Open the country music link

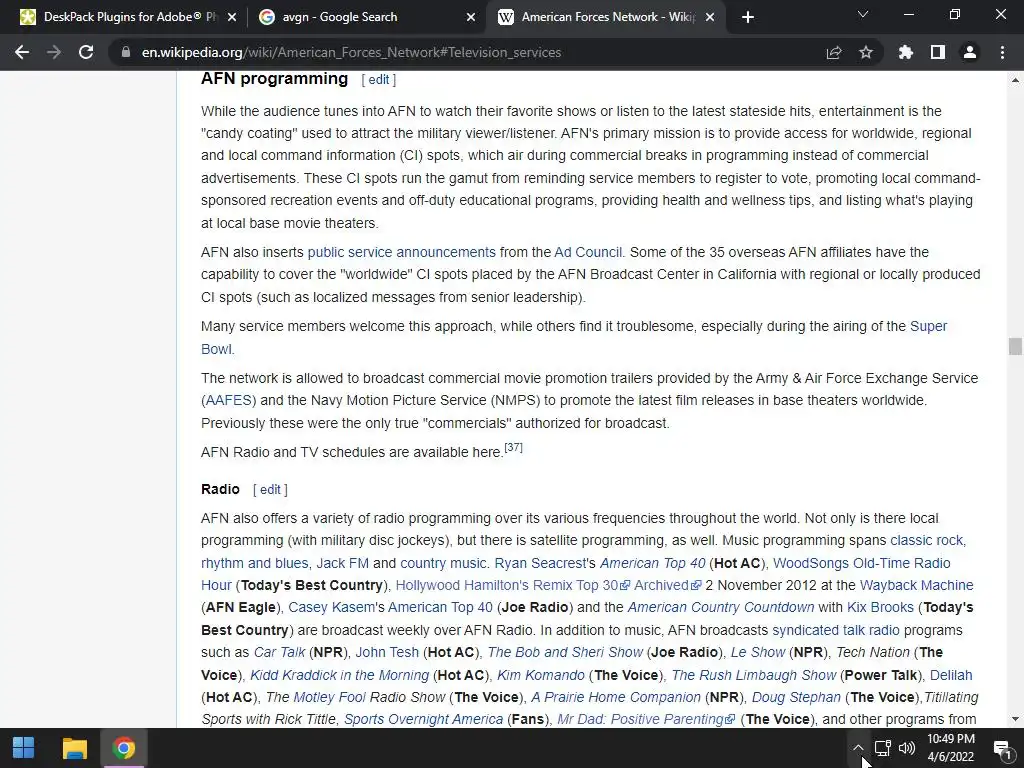click(x=443, y=563)
